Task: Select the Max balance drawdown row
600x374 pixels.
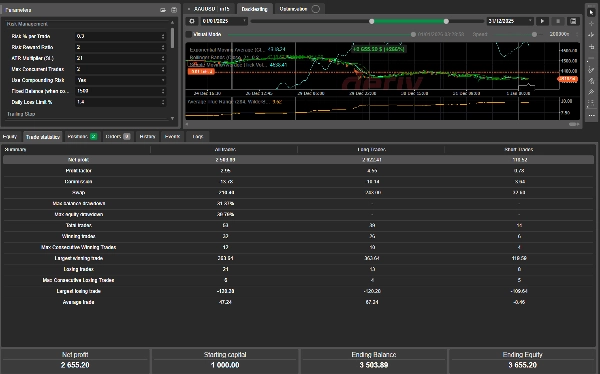Action: pyautogui.click(x=298, y=204)
